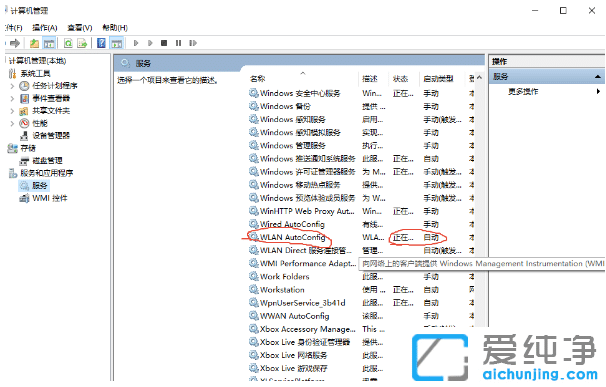Select 服务 in the left tree

coord(40,186)
